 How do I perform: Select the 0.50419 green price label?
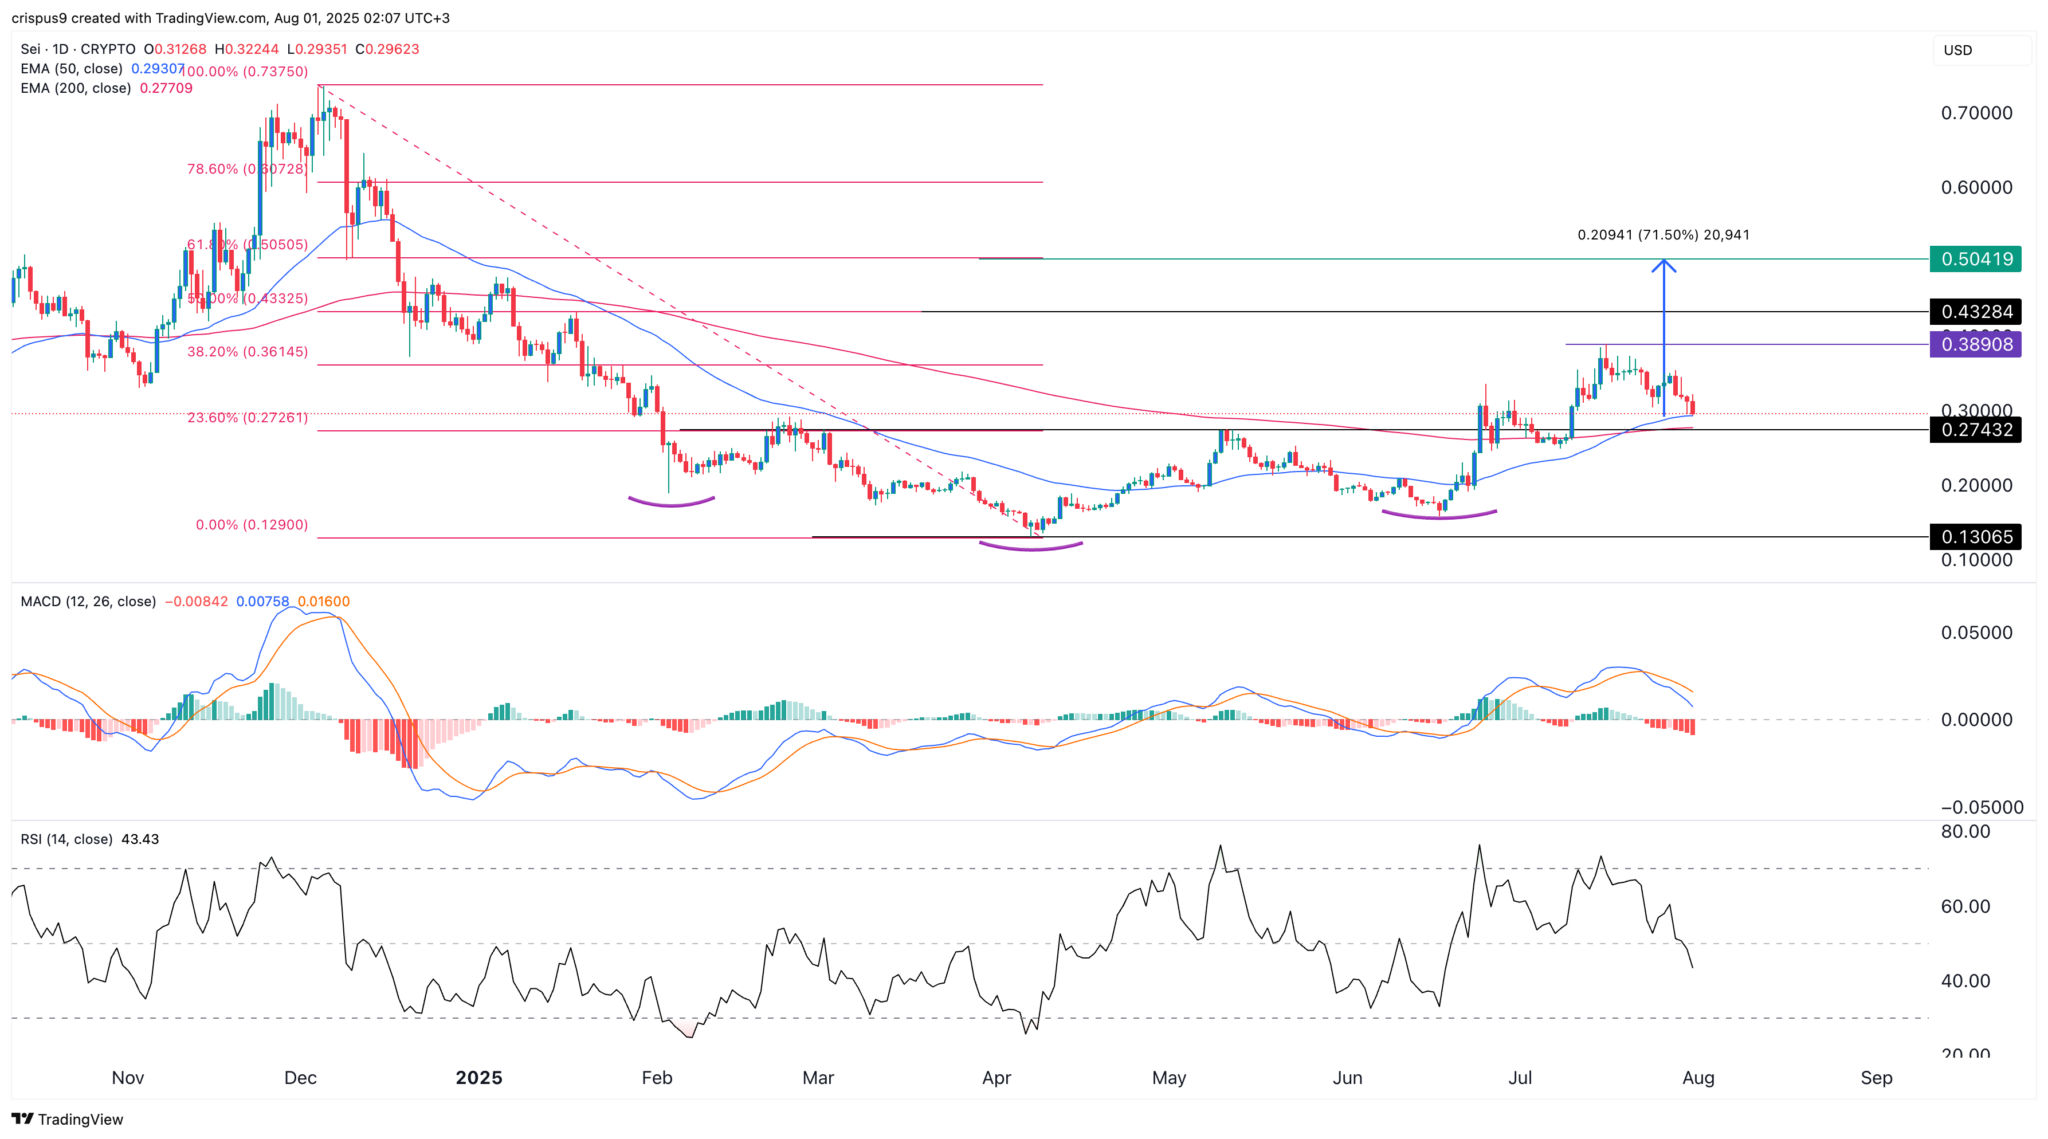point(1976,259)
